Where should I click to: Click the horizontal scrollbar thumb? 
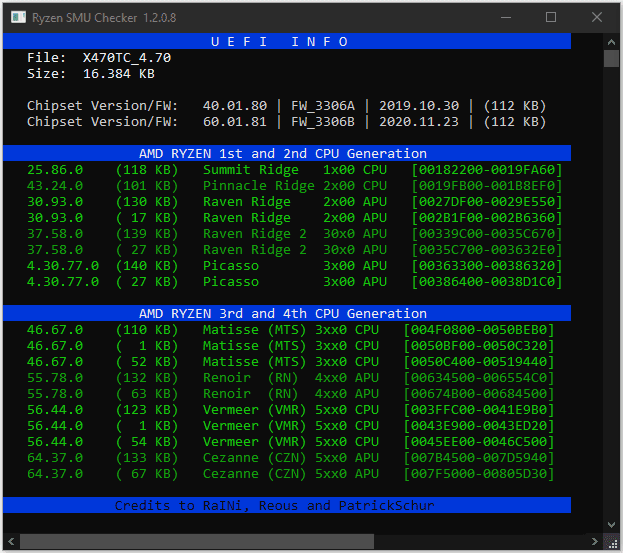click(197, 541)
